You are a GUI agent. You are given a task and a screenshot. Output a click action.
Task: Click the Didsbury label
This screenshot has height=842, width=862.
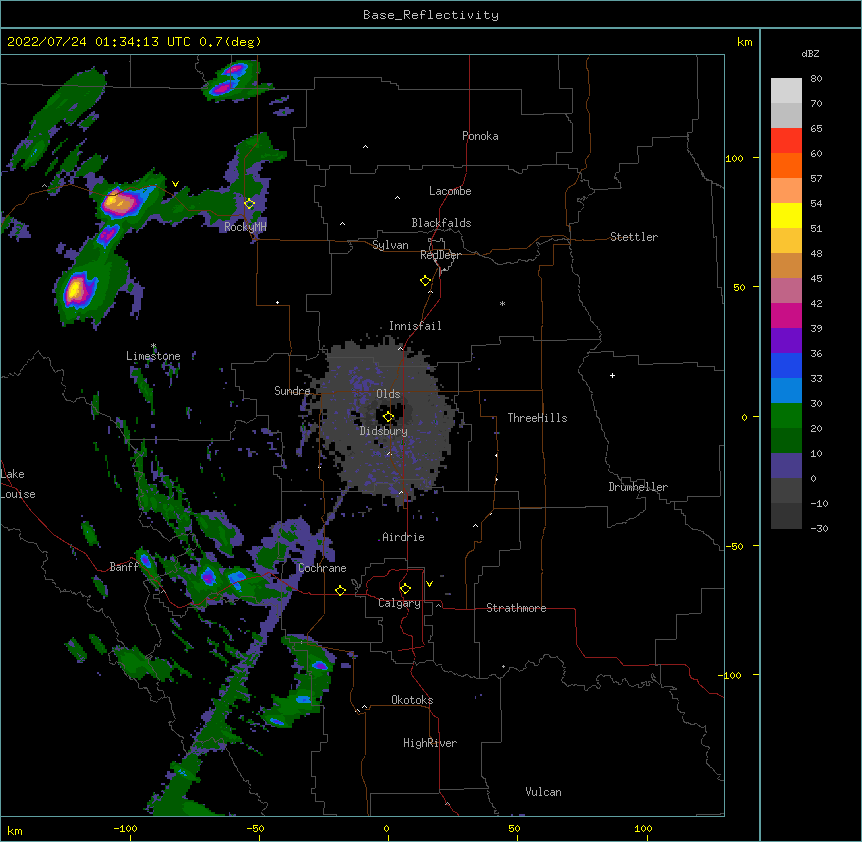click(x=383, y=431)
